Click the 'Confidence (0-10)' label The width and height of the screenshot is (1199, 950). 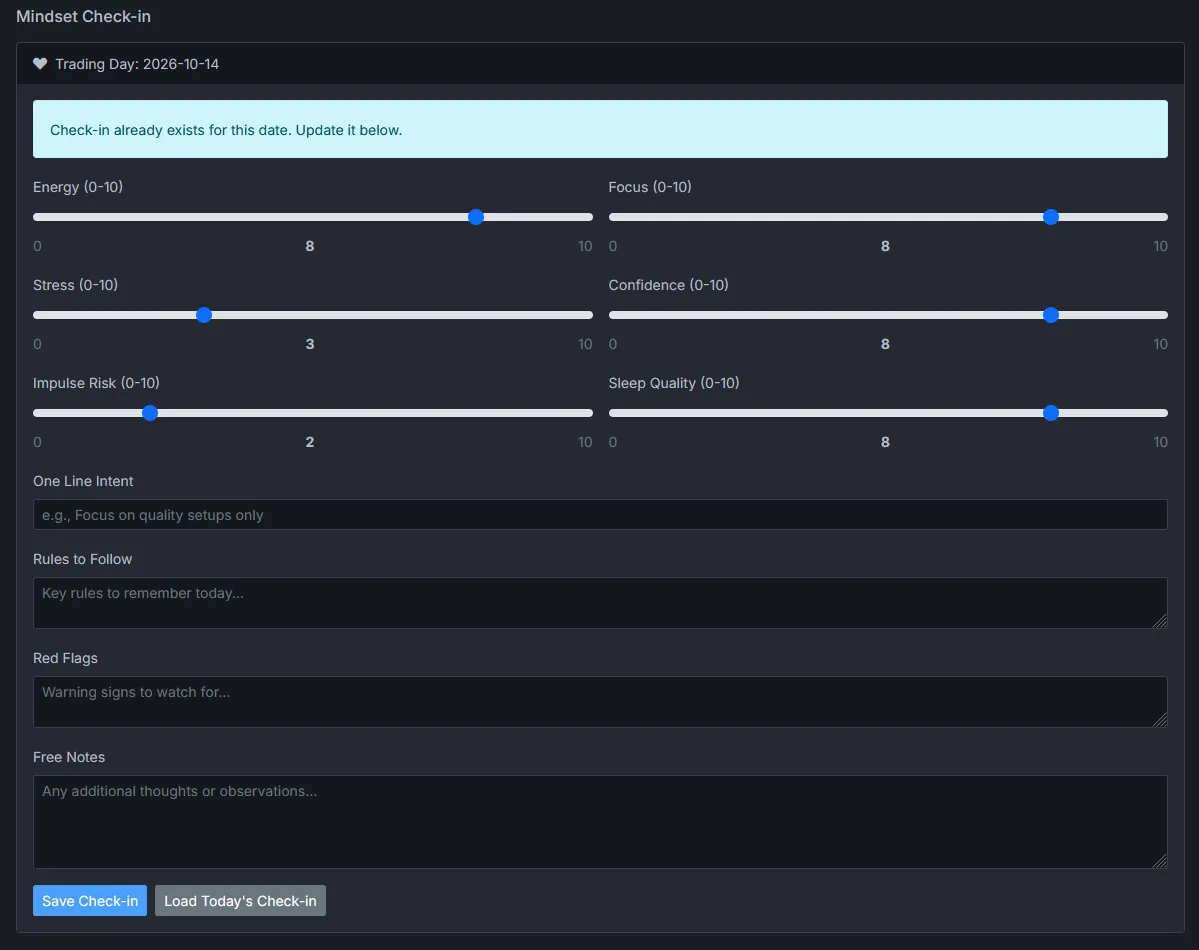click(668, 285)
